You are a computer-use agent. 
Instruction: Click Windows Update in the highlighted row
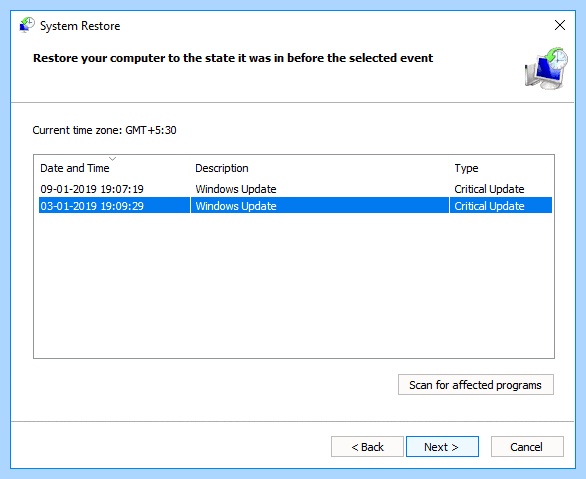[x=236, y=206]
